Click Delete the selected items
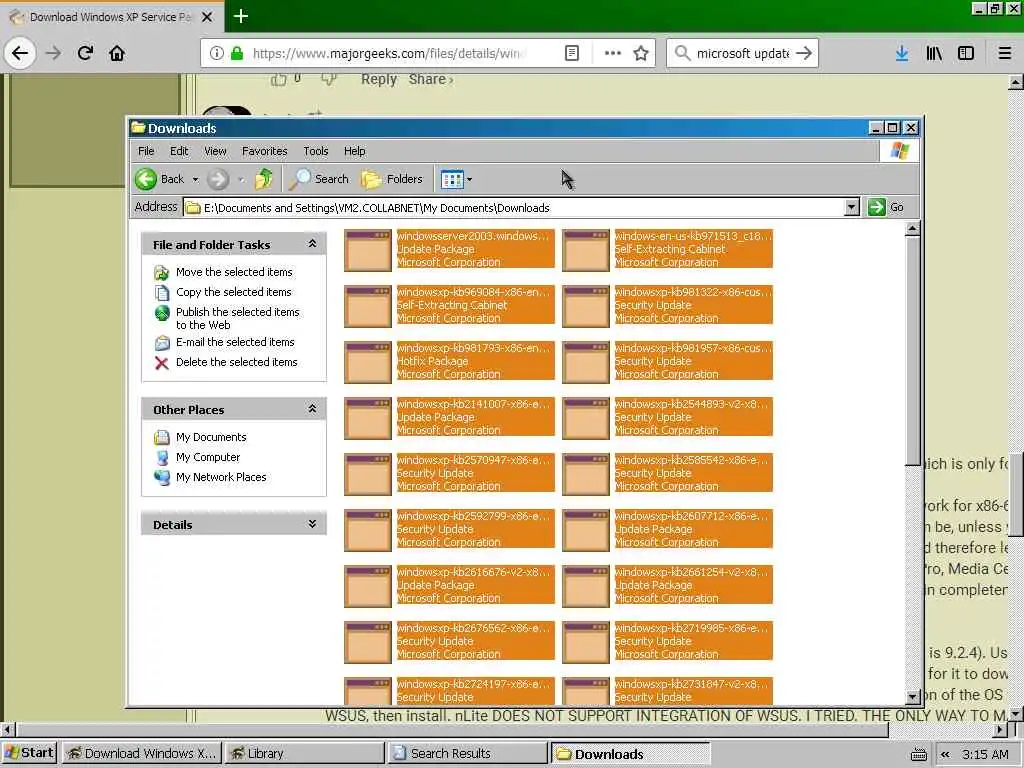This screenshot has width=1024, height=768. tap(236, 362)
